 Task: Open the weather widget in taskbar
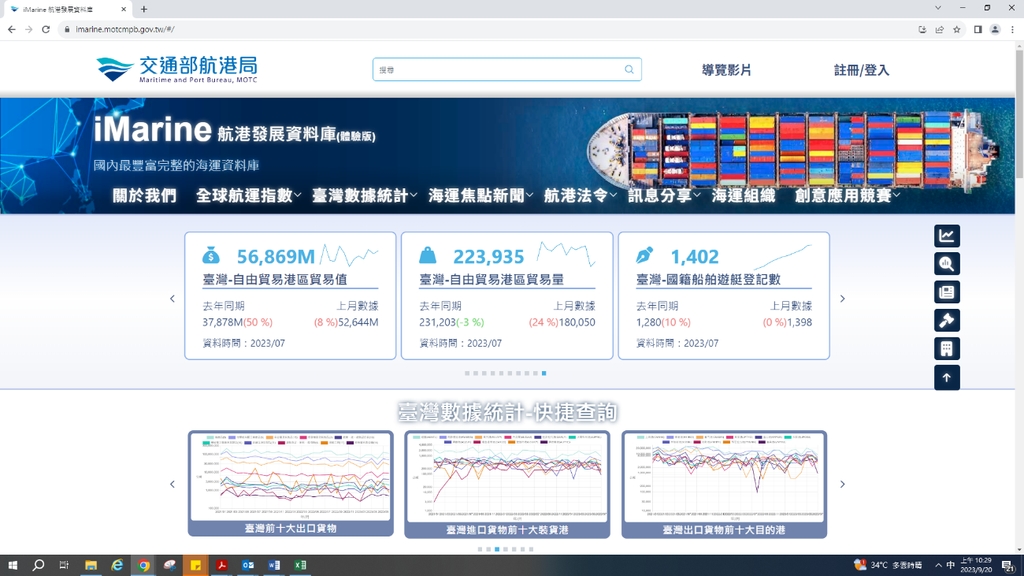click(888, 565)
